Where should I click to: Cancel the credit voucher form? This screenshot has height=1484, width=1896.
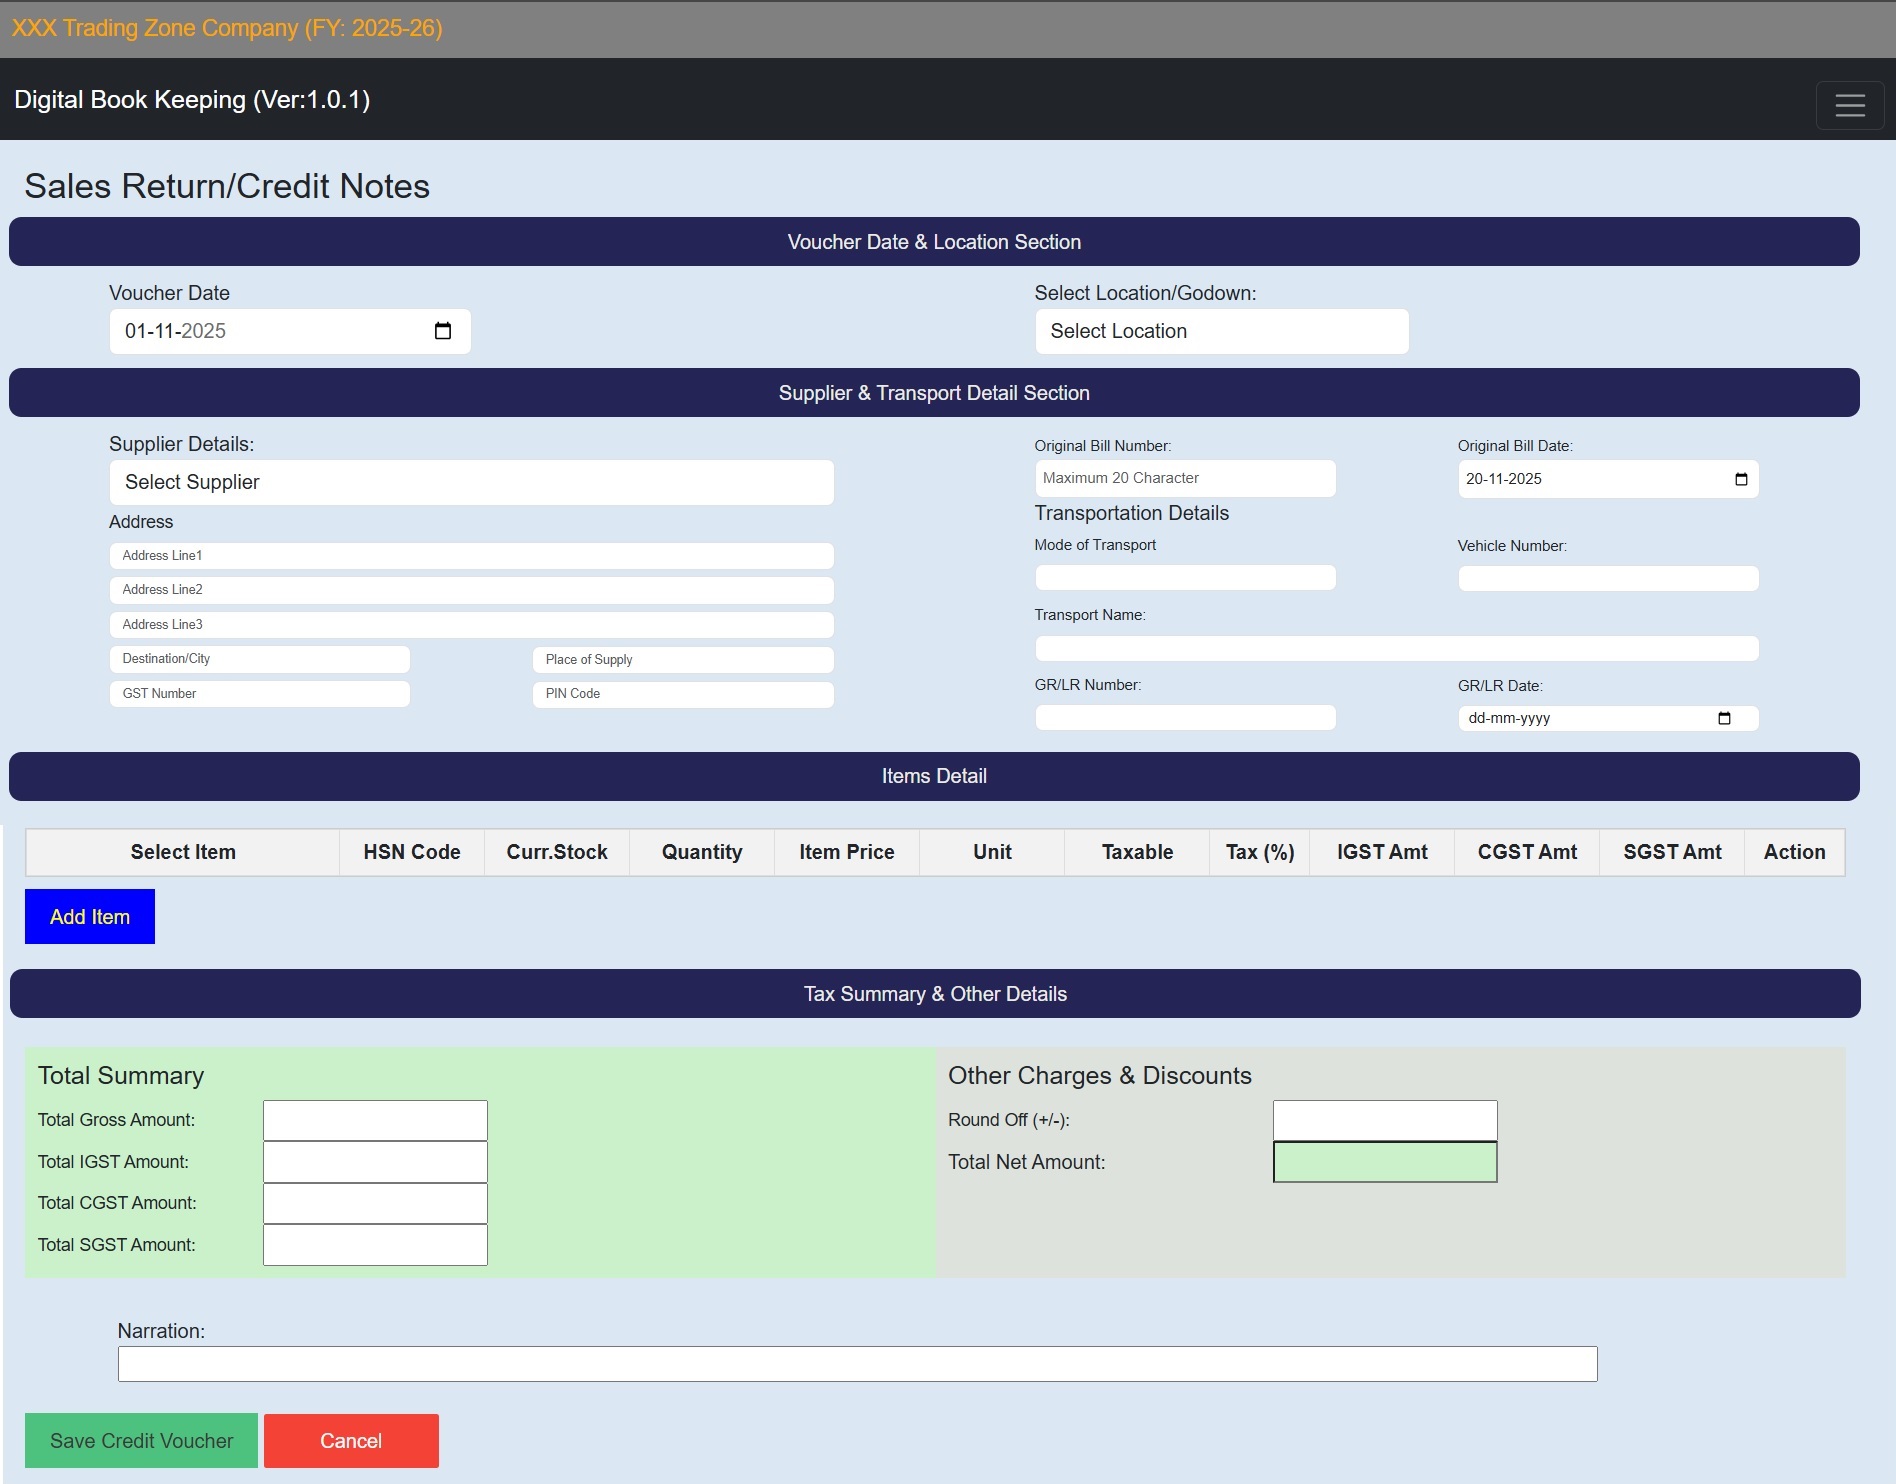pos(351,1440)
